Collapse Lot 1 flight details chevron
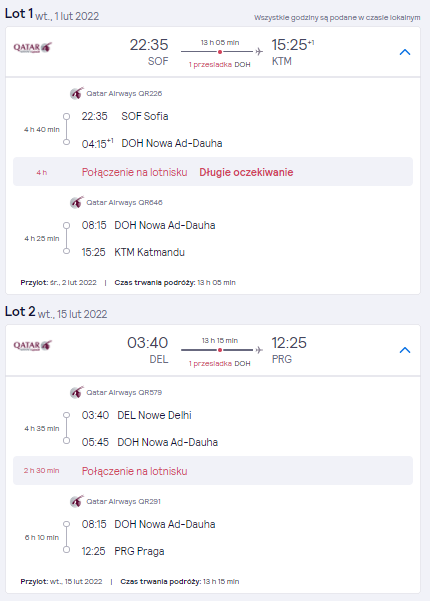 (405, 52)
